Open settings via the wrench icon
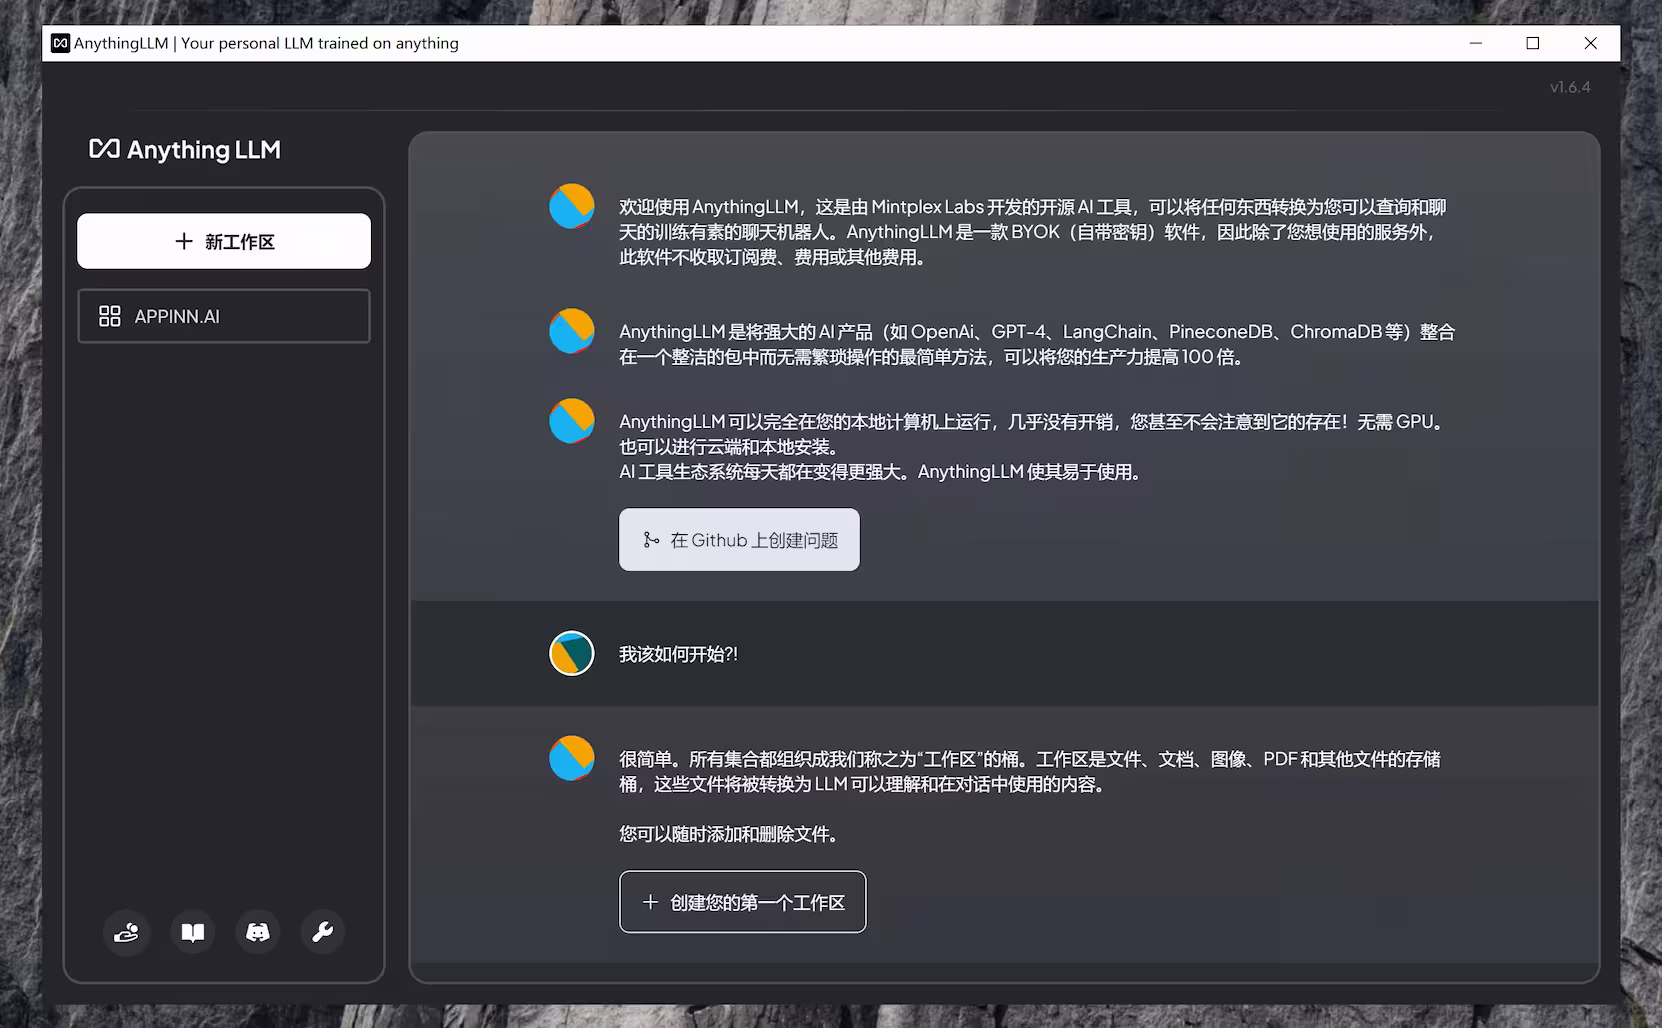1662x1028 pixels. tap(323, 932)
